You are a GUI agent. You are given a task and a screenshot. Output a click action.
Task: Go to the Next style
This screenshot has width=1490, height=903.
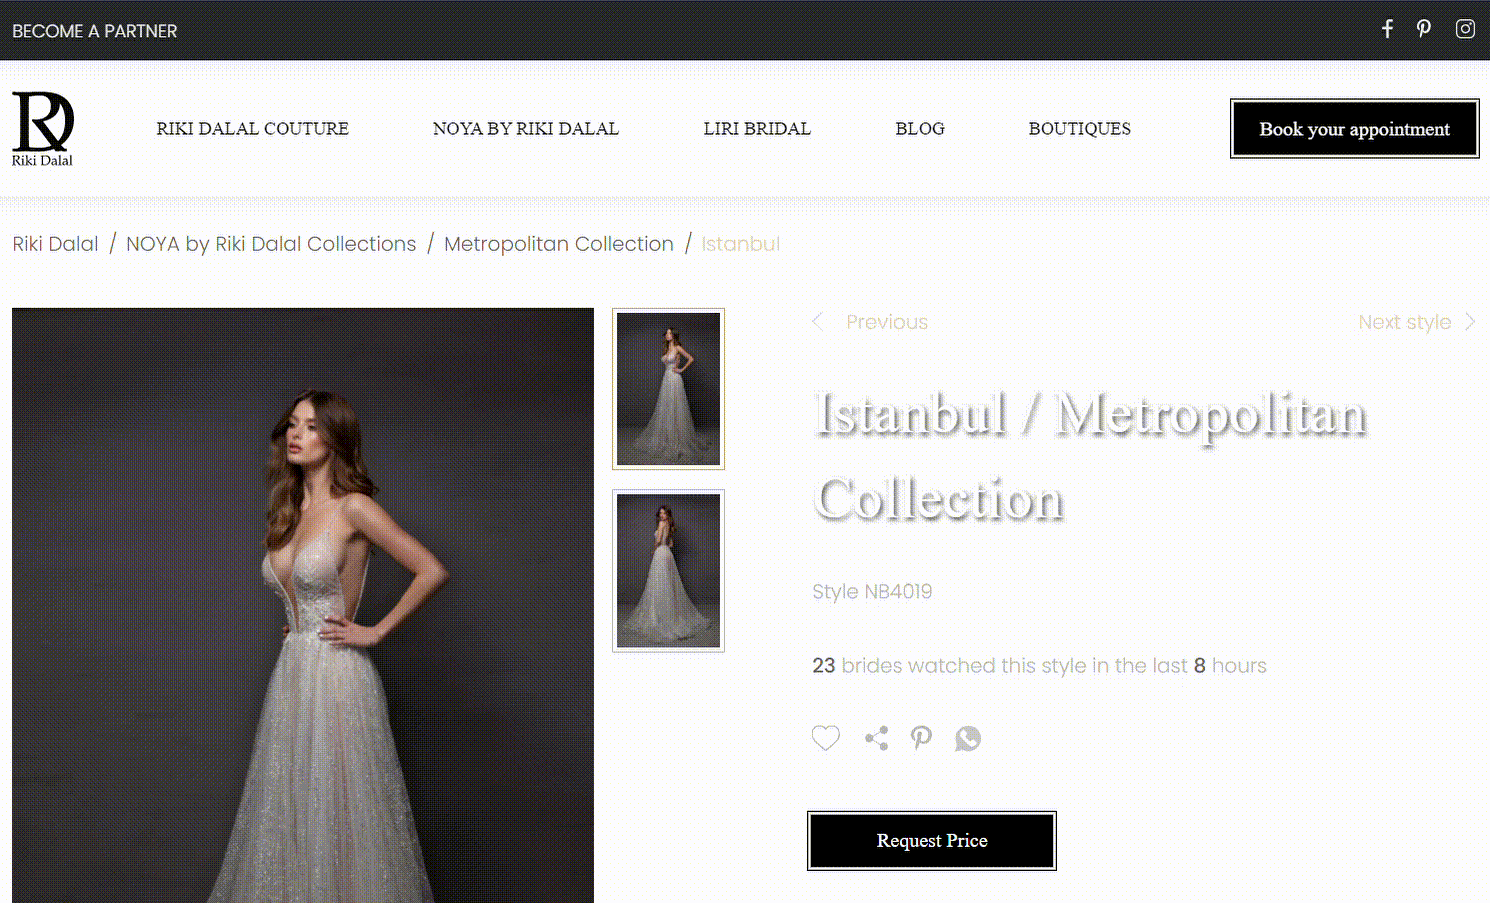tap(1404, 322)
